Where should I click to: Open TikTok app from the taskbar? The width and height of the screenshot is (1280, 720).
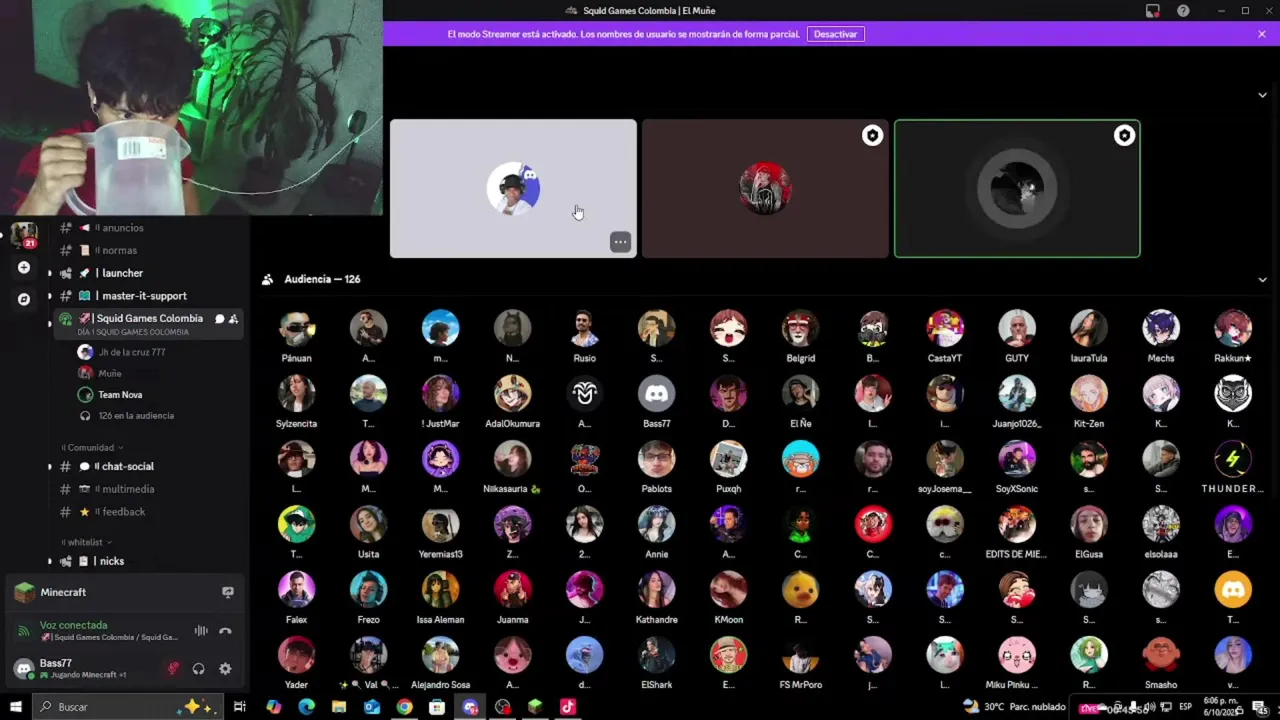click(568, 707)
